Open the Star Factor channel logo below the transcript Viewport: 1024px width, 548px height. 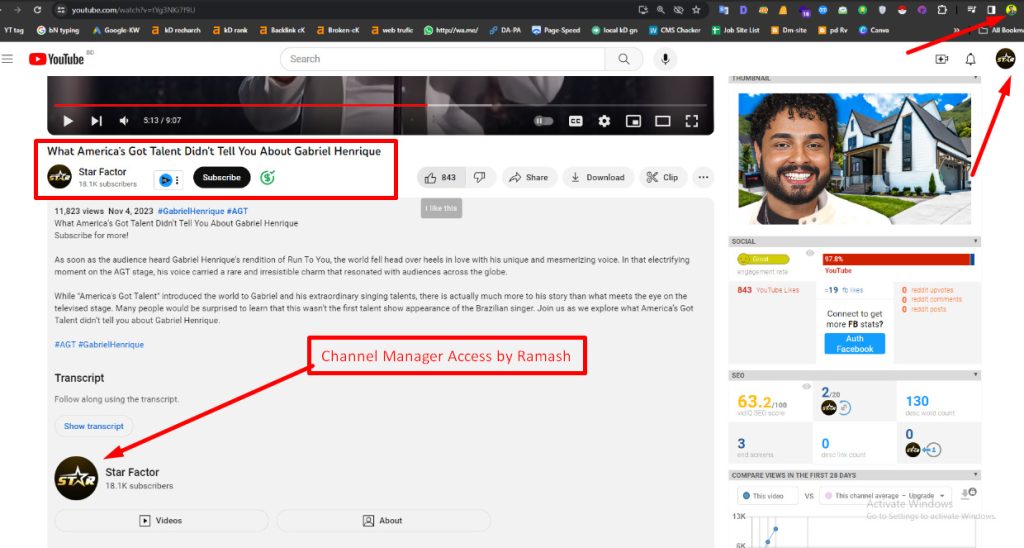pyautogui.click(x=76, y=478)
